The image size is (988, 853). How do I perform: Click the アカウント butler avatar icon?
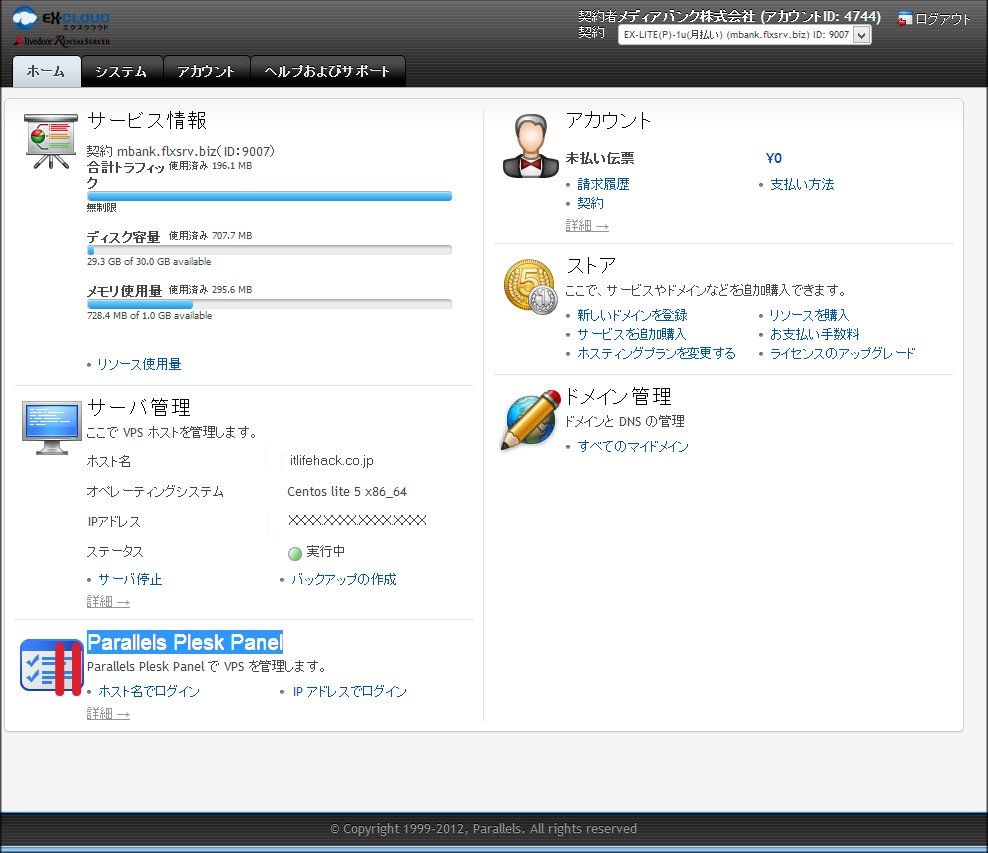point(531,146)
